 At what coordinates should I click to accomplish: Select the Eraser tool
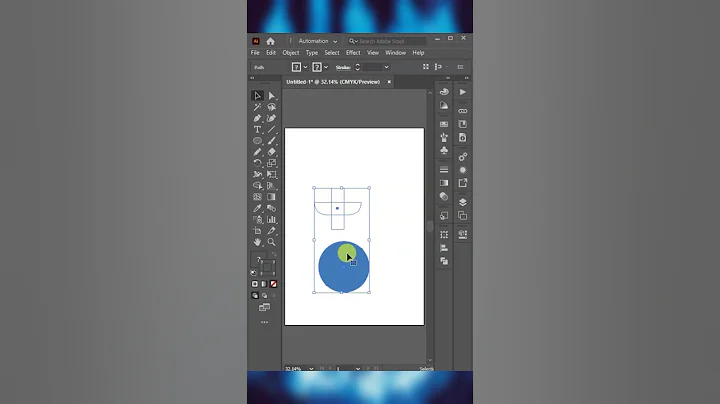(271, 152)
